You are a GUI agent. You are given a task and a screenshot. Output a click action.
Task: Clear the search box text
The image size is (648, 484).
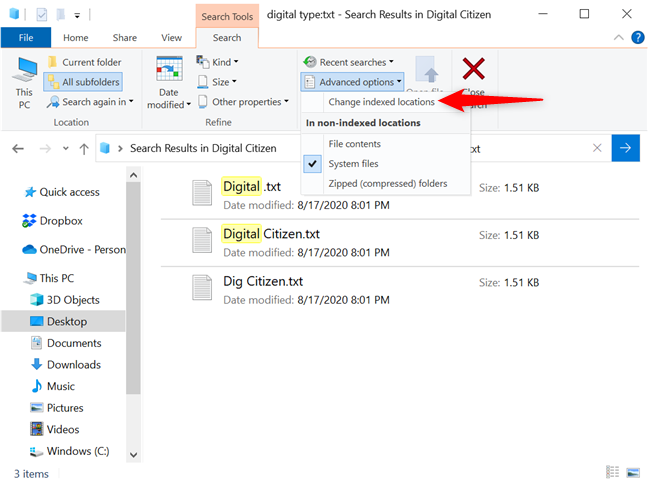tap(597, 148)
